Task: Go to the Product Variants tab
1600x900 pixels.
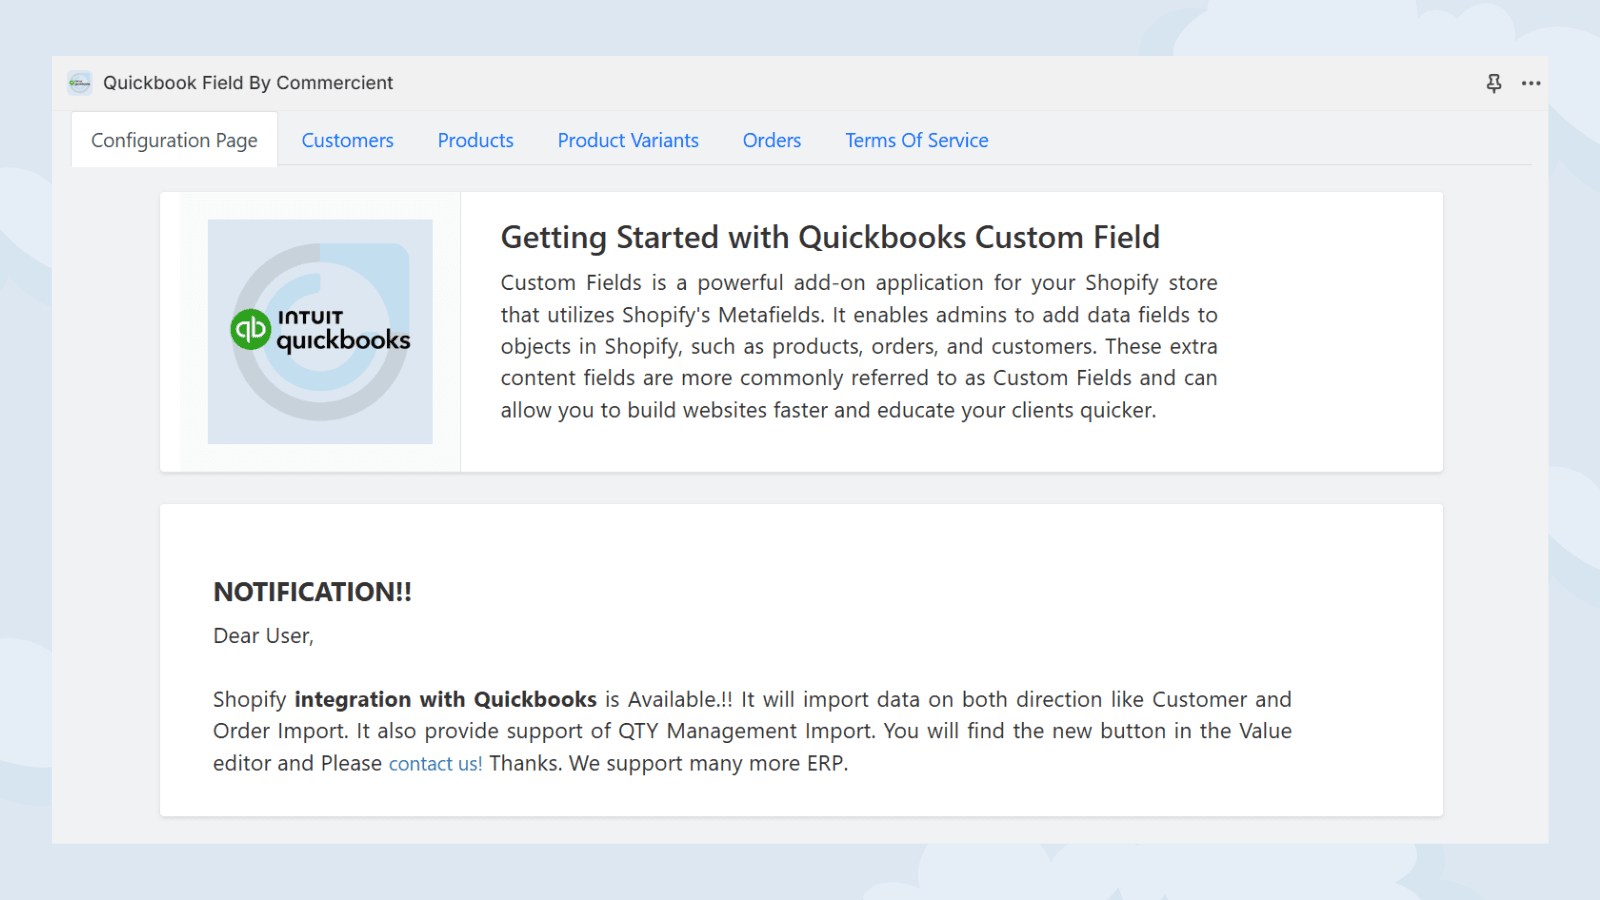Action: coord(628,140)
